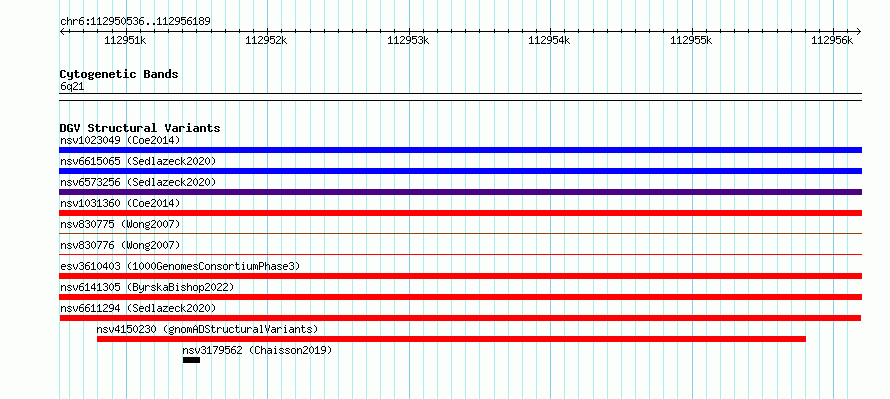Select the red bar under nsv6611294

point(460,318)
